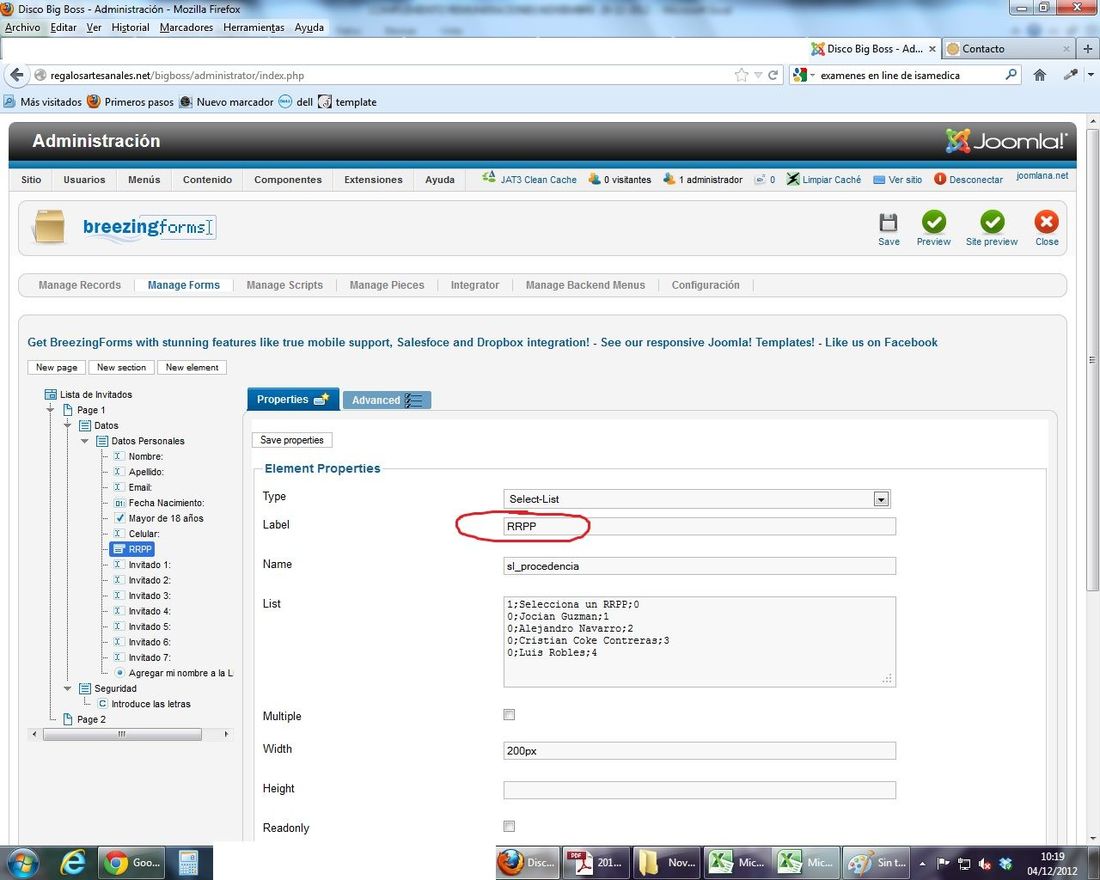Open Manage Records tab
The height and width of the screenshot is (880, 1100).
tap(79, 285)
